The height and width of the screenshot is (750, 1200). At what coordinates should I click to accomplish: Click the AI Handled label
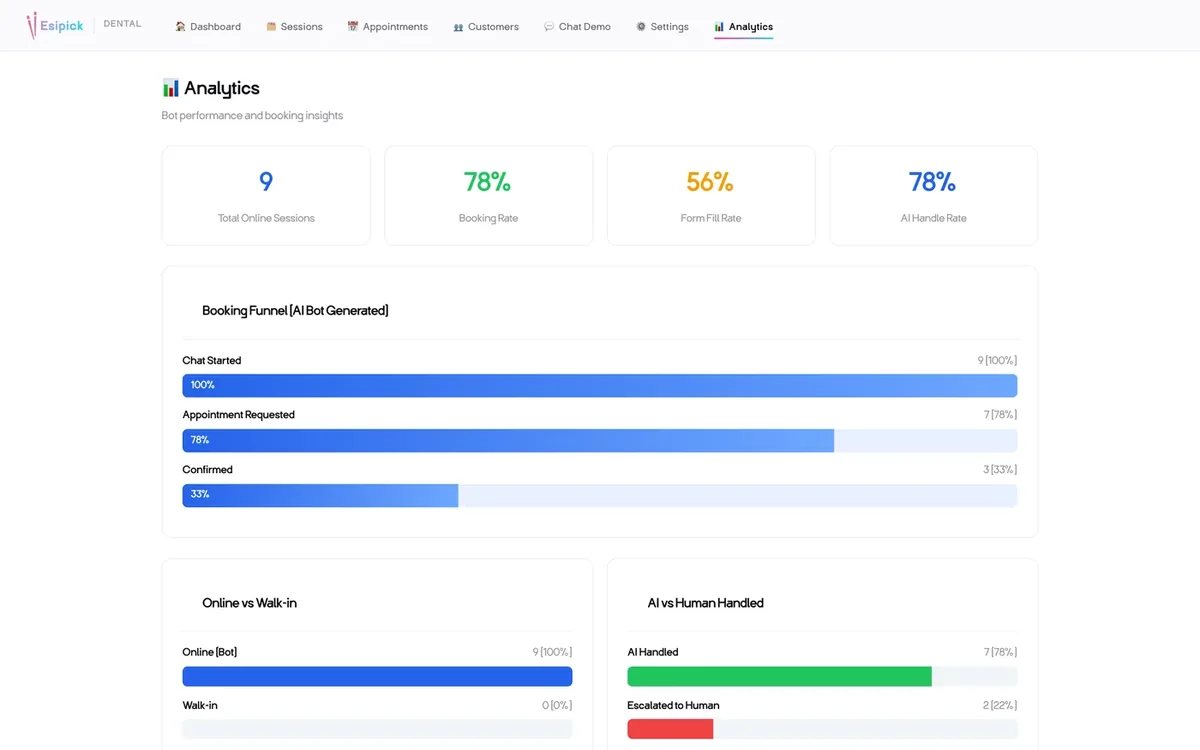point(653,652)
